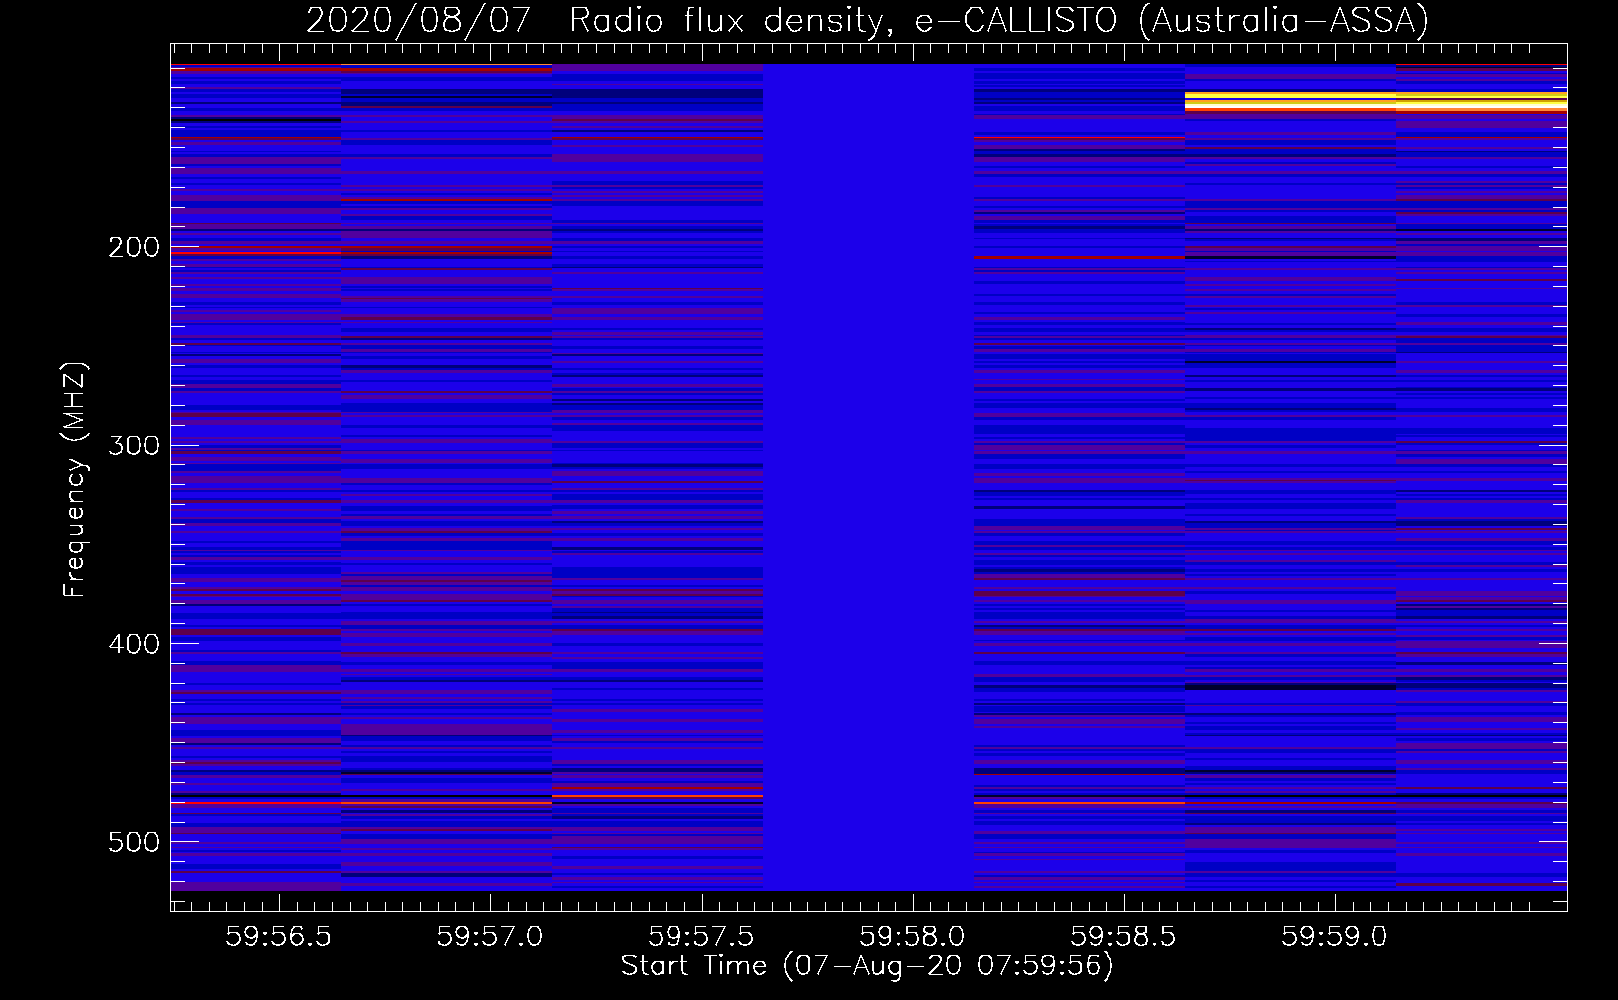Image resolution: width=1618 pixels, height=1000 pixels.
Task: Click the 59:57.5 time tick label
Action: tap(702, 937)
